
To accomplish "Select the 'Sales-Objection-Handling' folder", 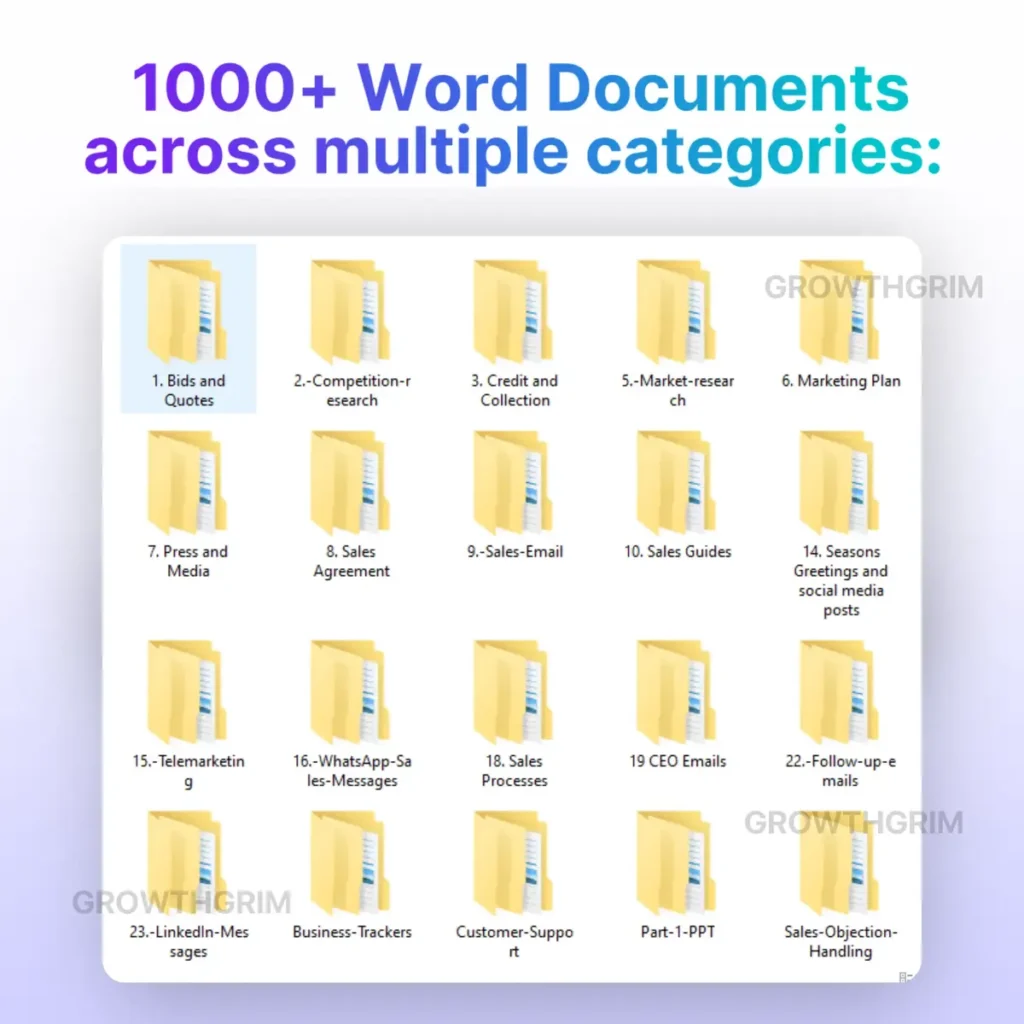I will (840, 864).
